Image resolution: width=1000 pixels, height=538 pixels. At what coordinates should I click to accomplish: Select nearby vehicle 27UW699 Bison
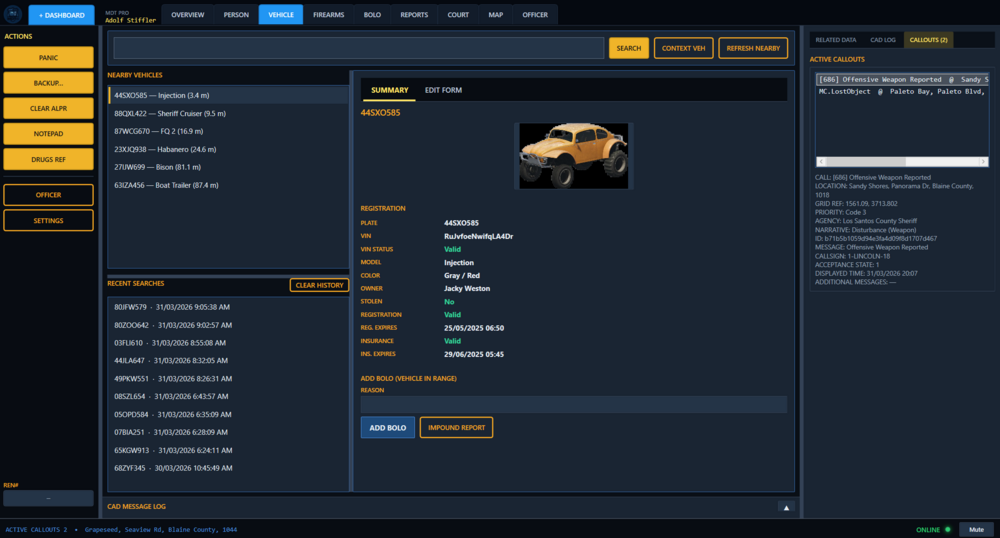[228, 167]
